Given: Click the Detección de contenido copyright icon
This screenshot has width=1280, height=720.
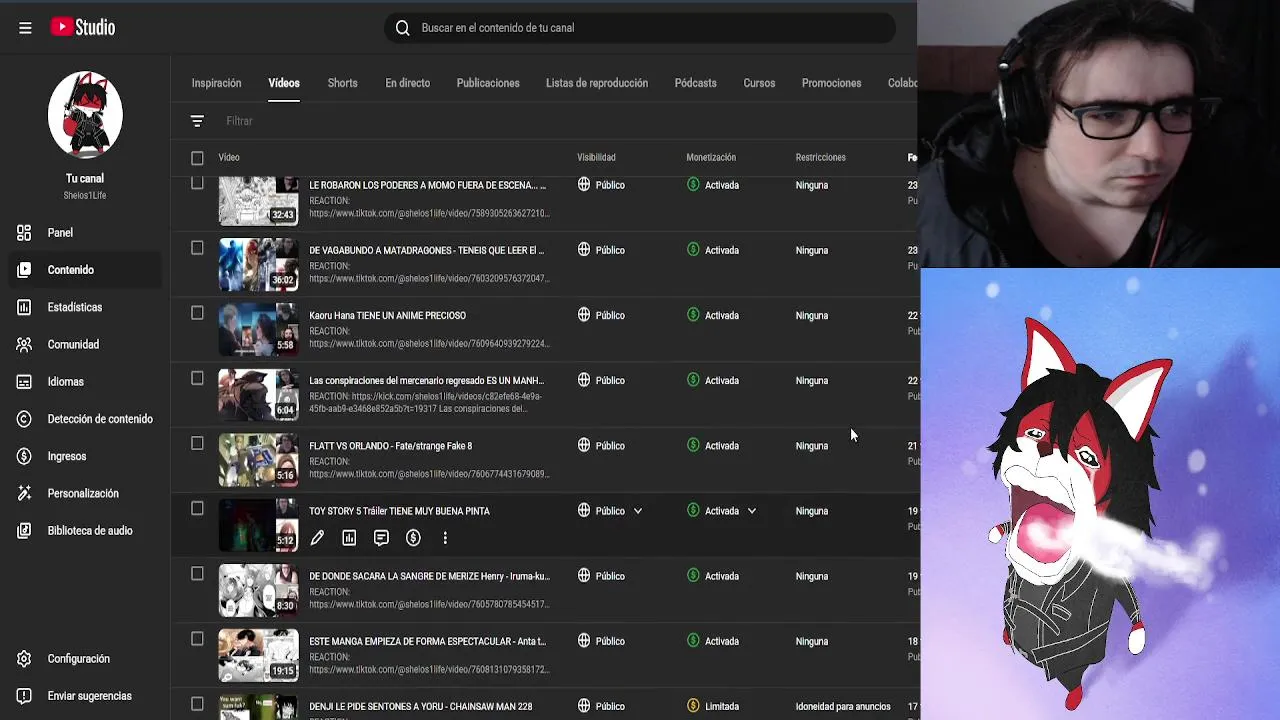Looking at the screenshot, I should click(x=24, y=419).
